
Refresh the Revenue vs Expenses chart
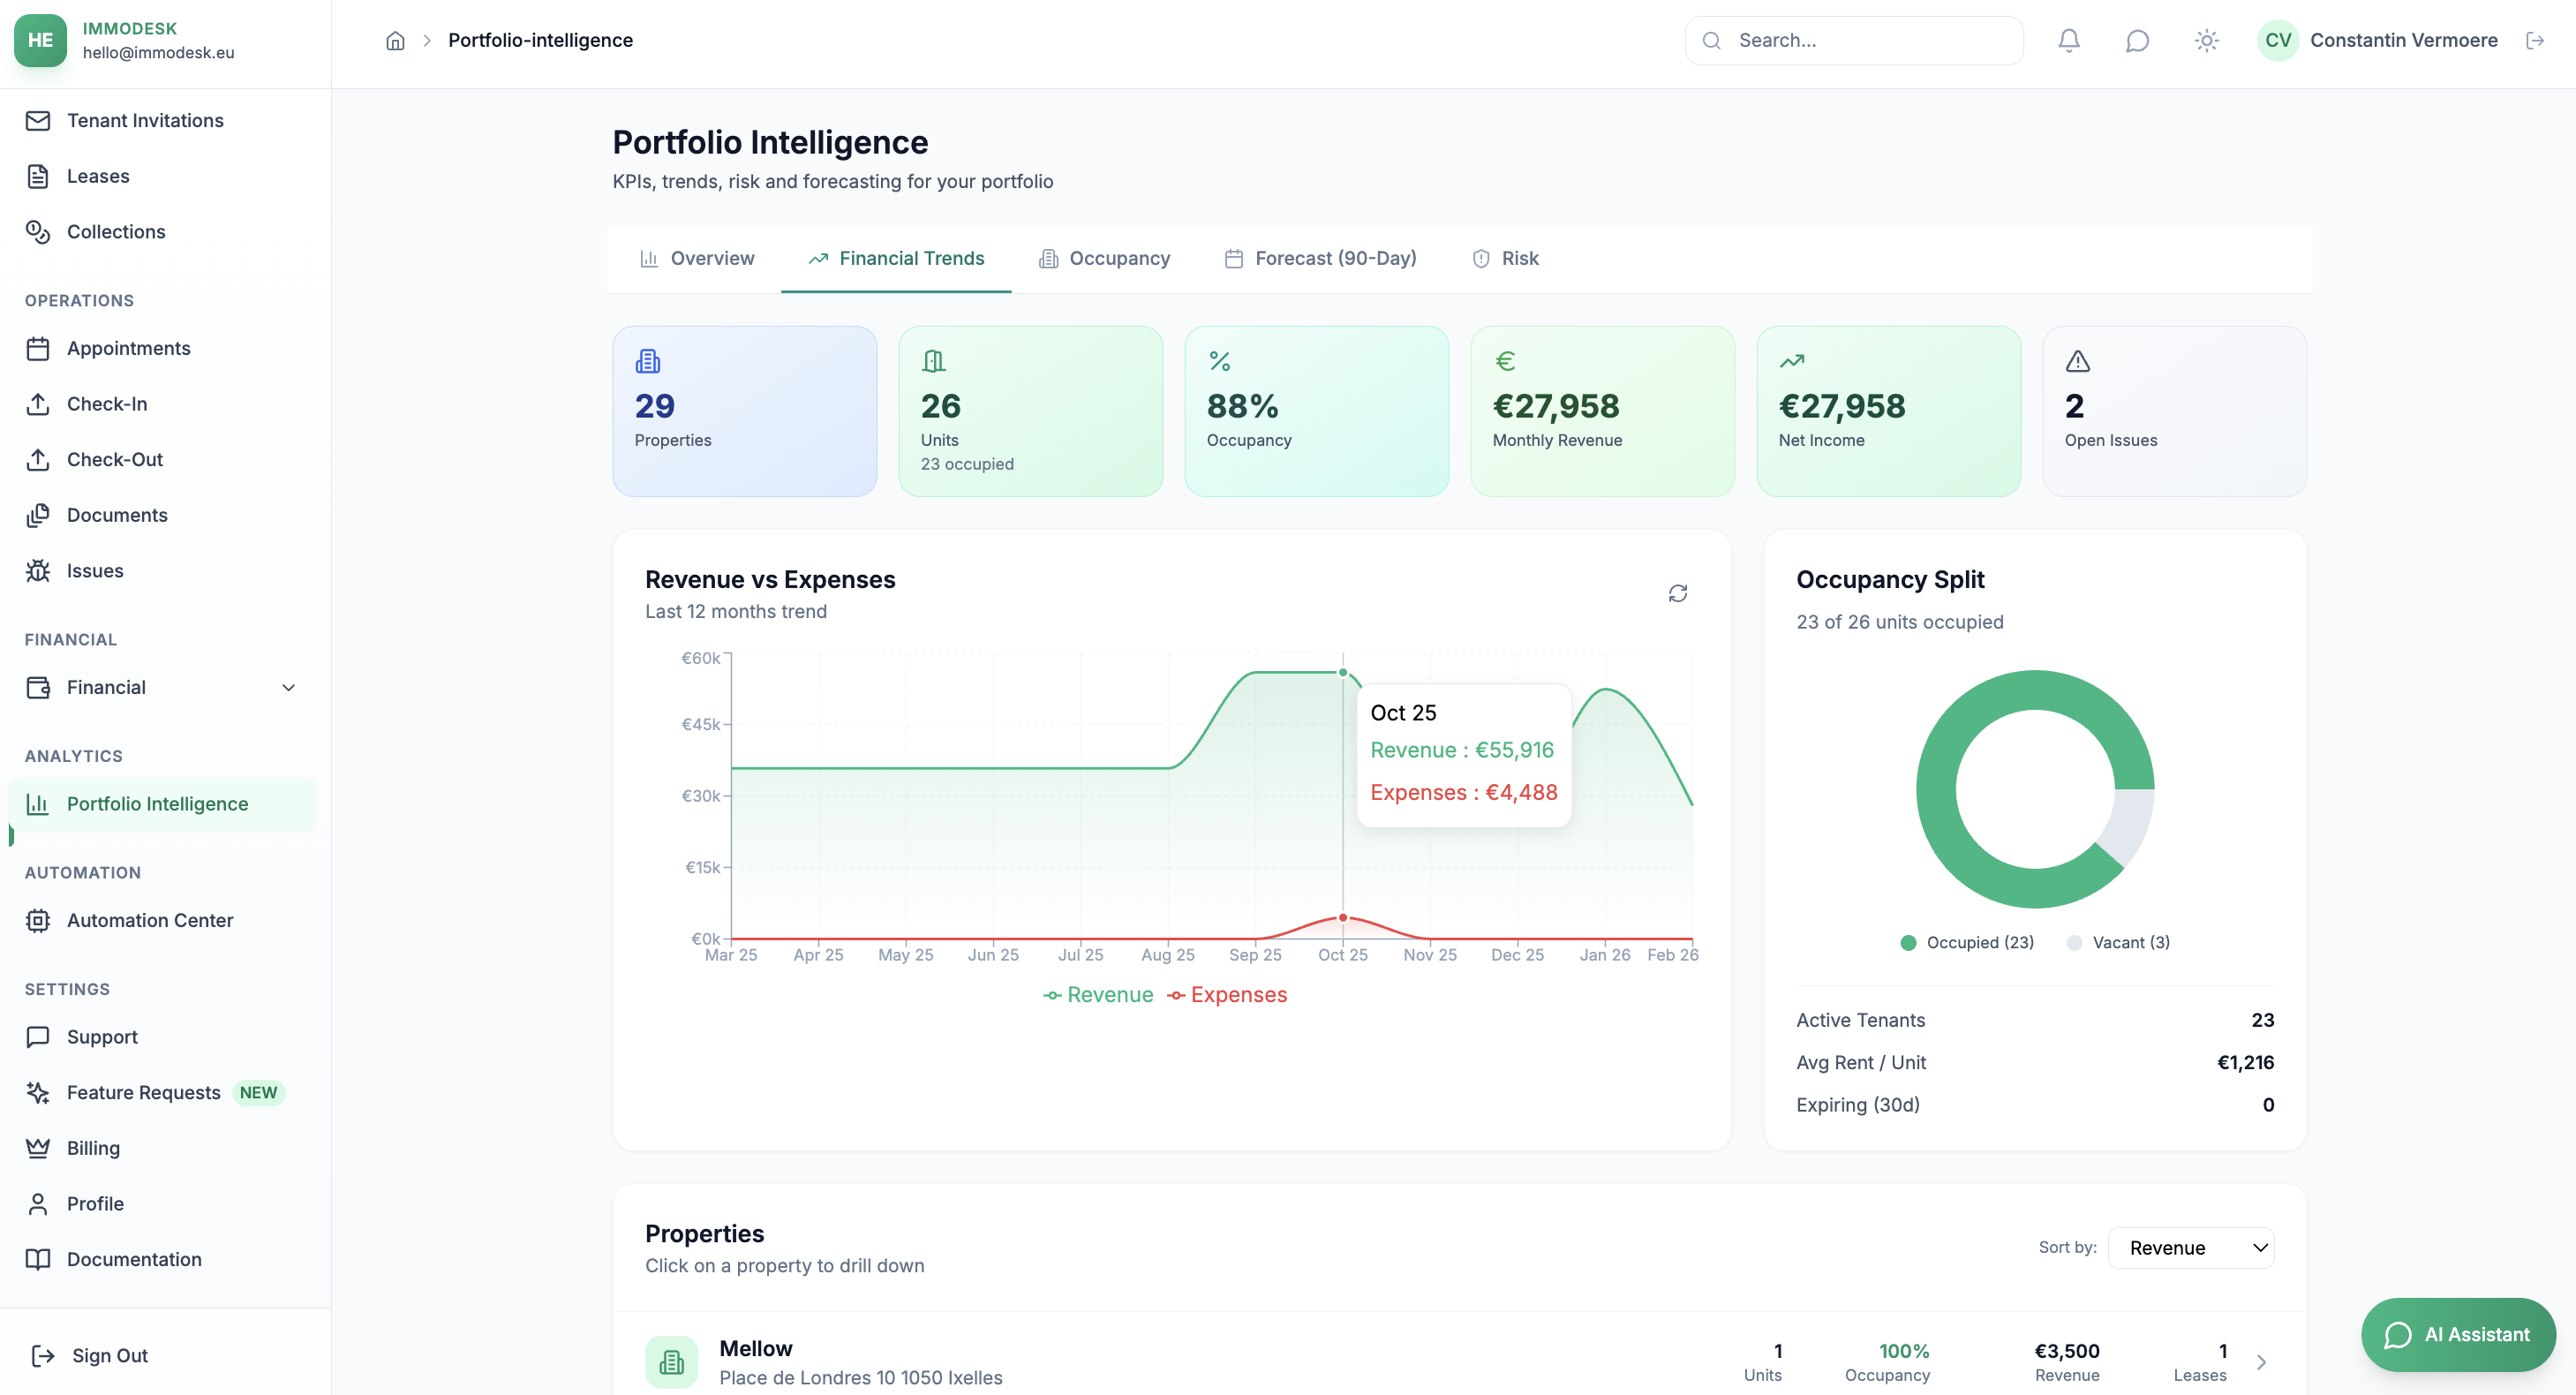(x=1677, y=592)
